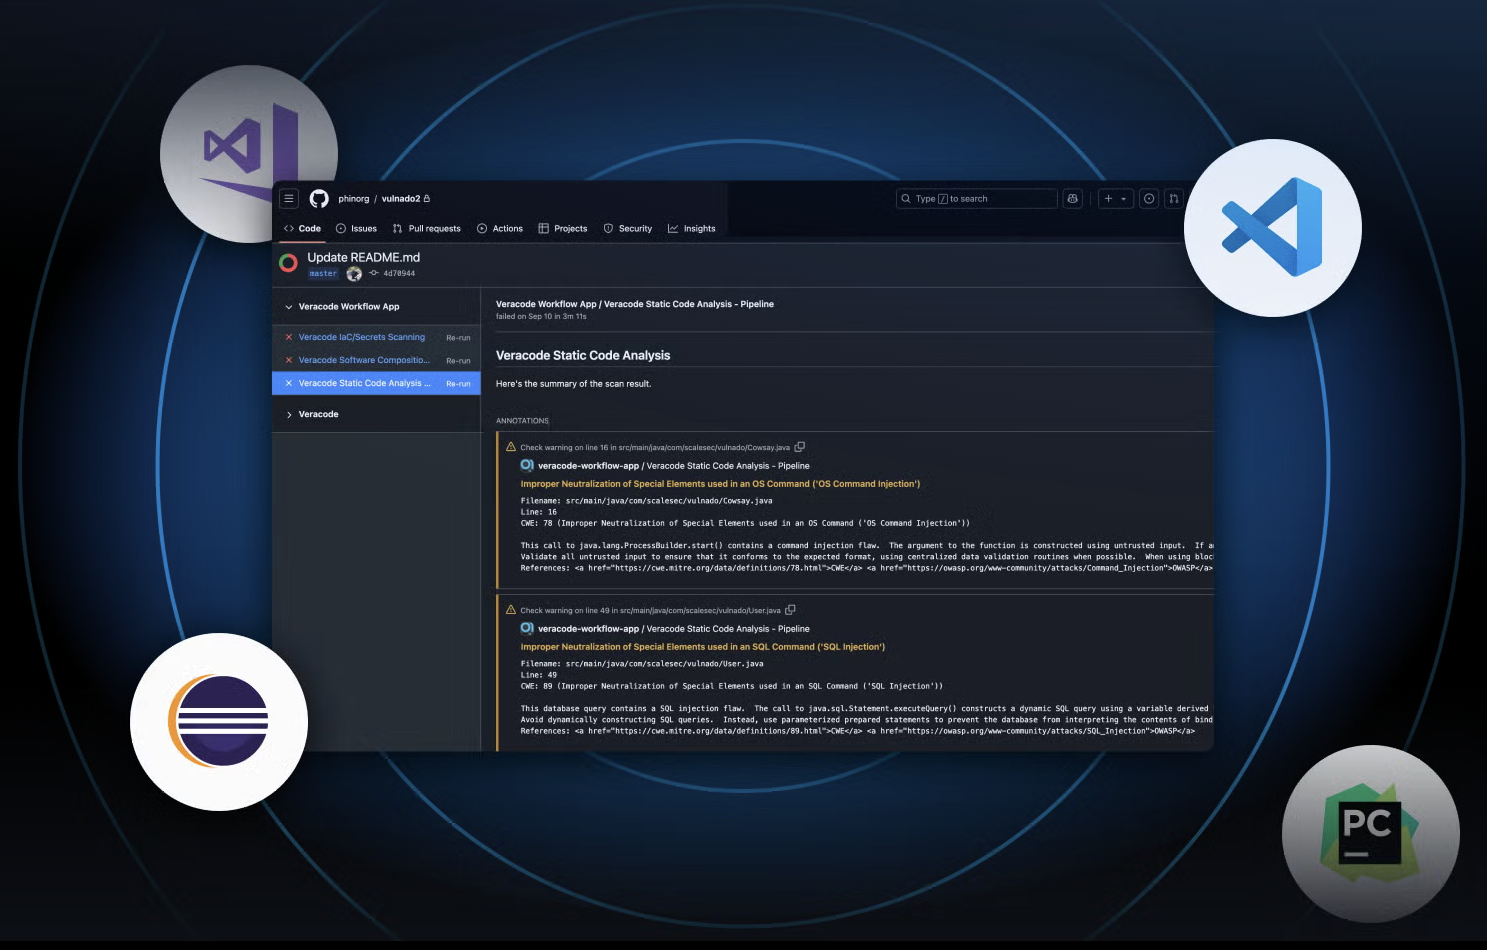Open the GitHub hamburger navigation menu
The width and height of the screenshot is (1487, 950).
click(x=289, y=199)
